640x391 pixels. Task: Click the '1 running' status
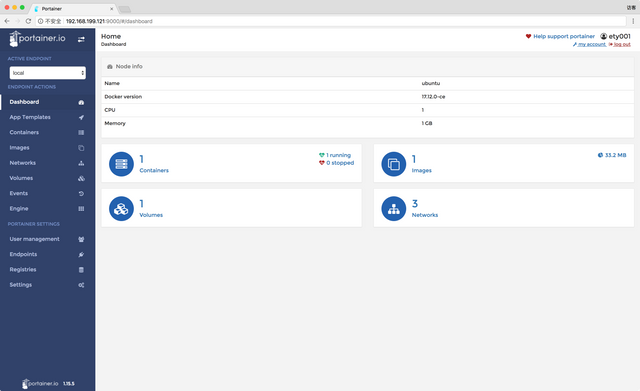click(x=338, y=155)
